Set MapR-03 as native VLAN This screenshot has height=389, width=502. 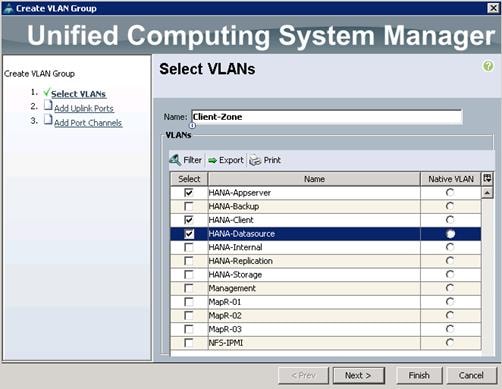point(450,329)
